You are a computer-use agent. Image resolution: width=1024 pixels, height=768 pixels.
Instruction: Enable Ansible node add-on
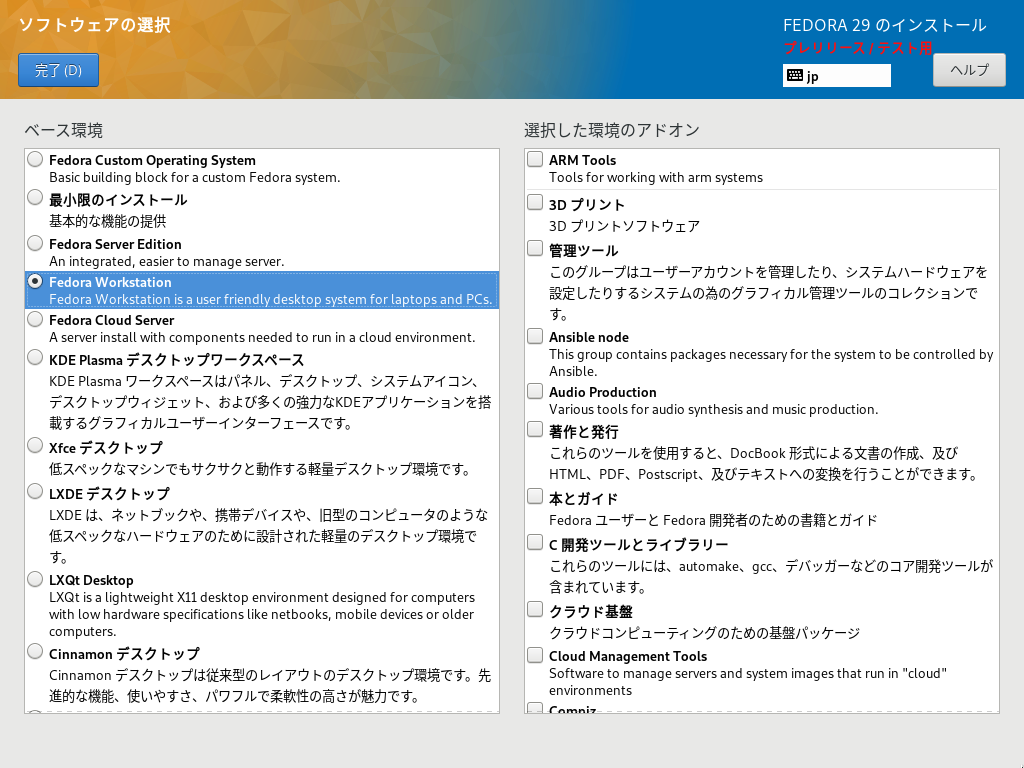(535, 336)
